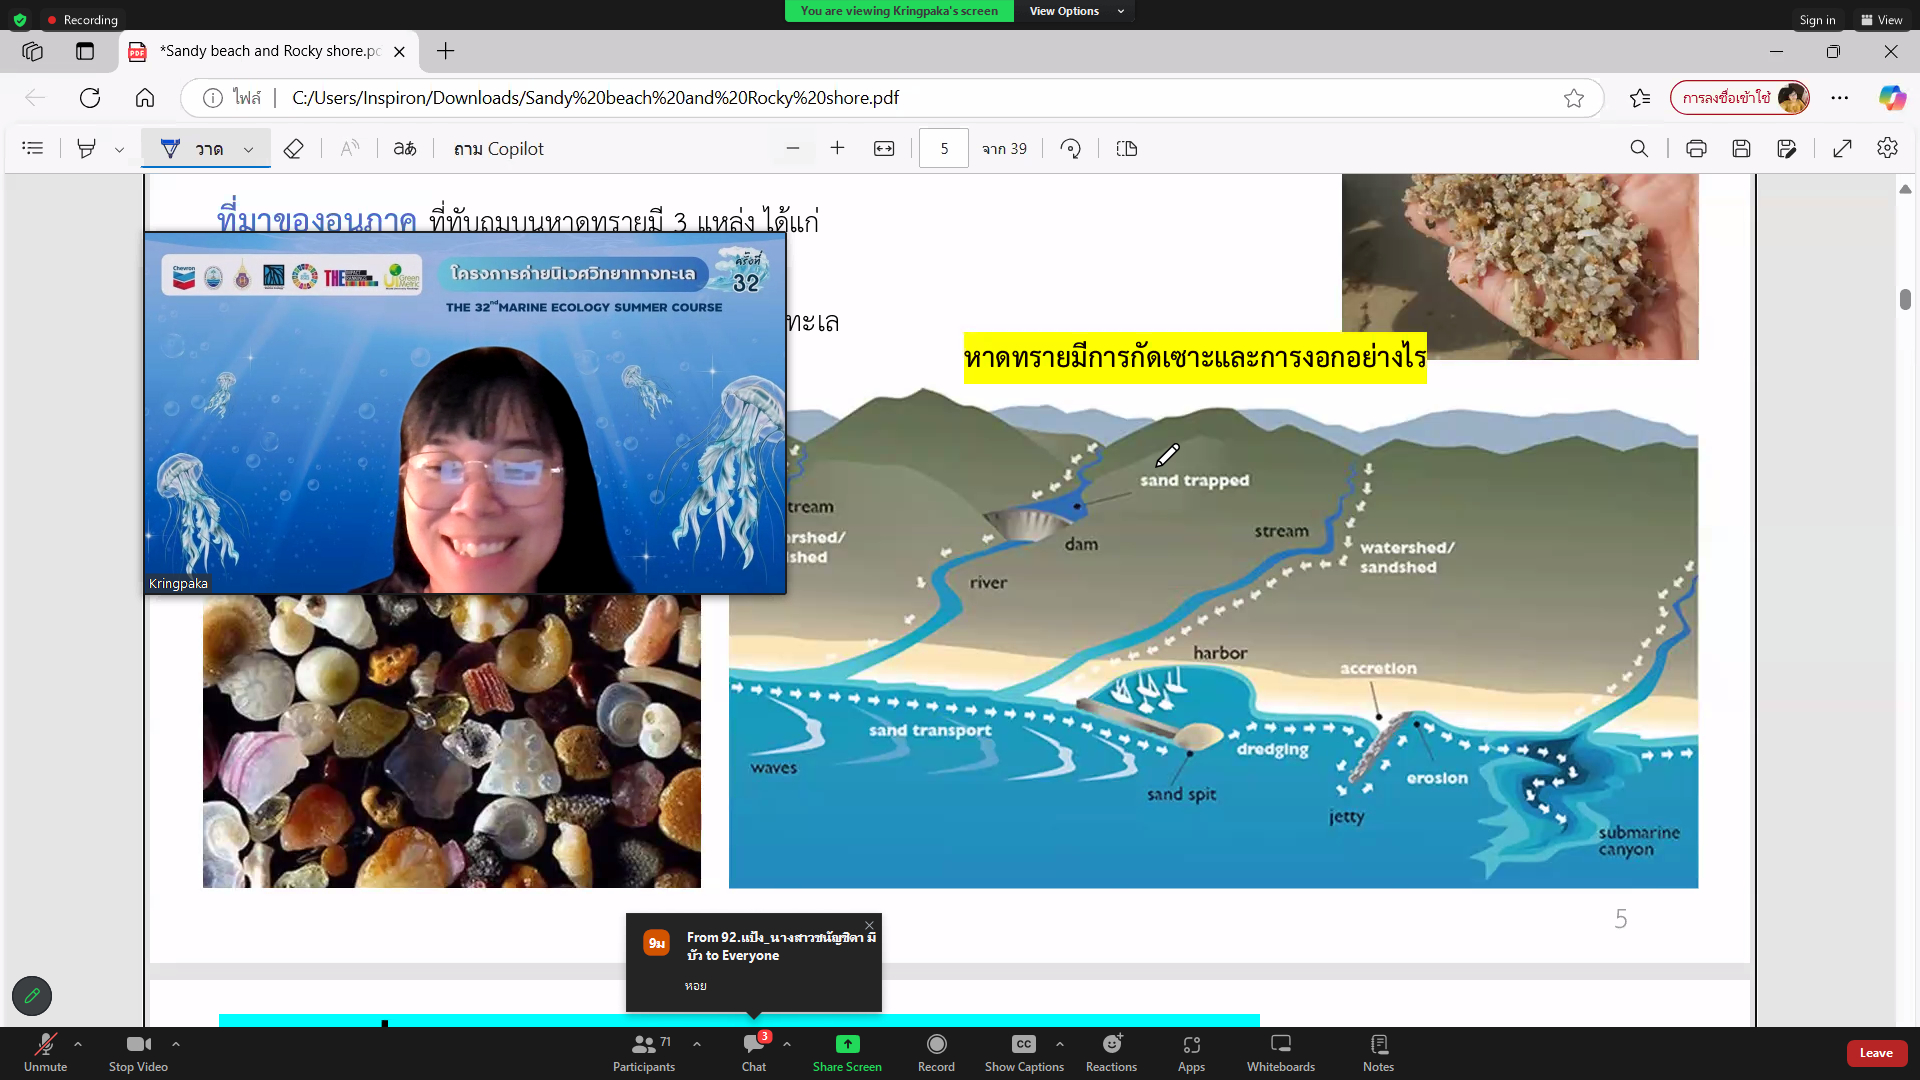Print the PDF document
1920x1080 pixels.
point(1696,149)
